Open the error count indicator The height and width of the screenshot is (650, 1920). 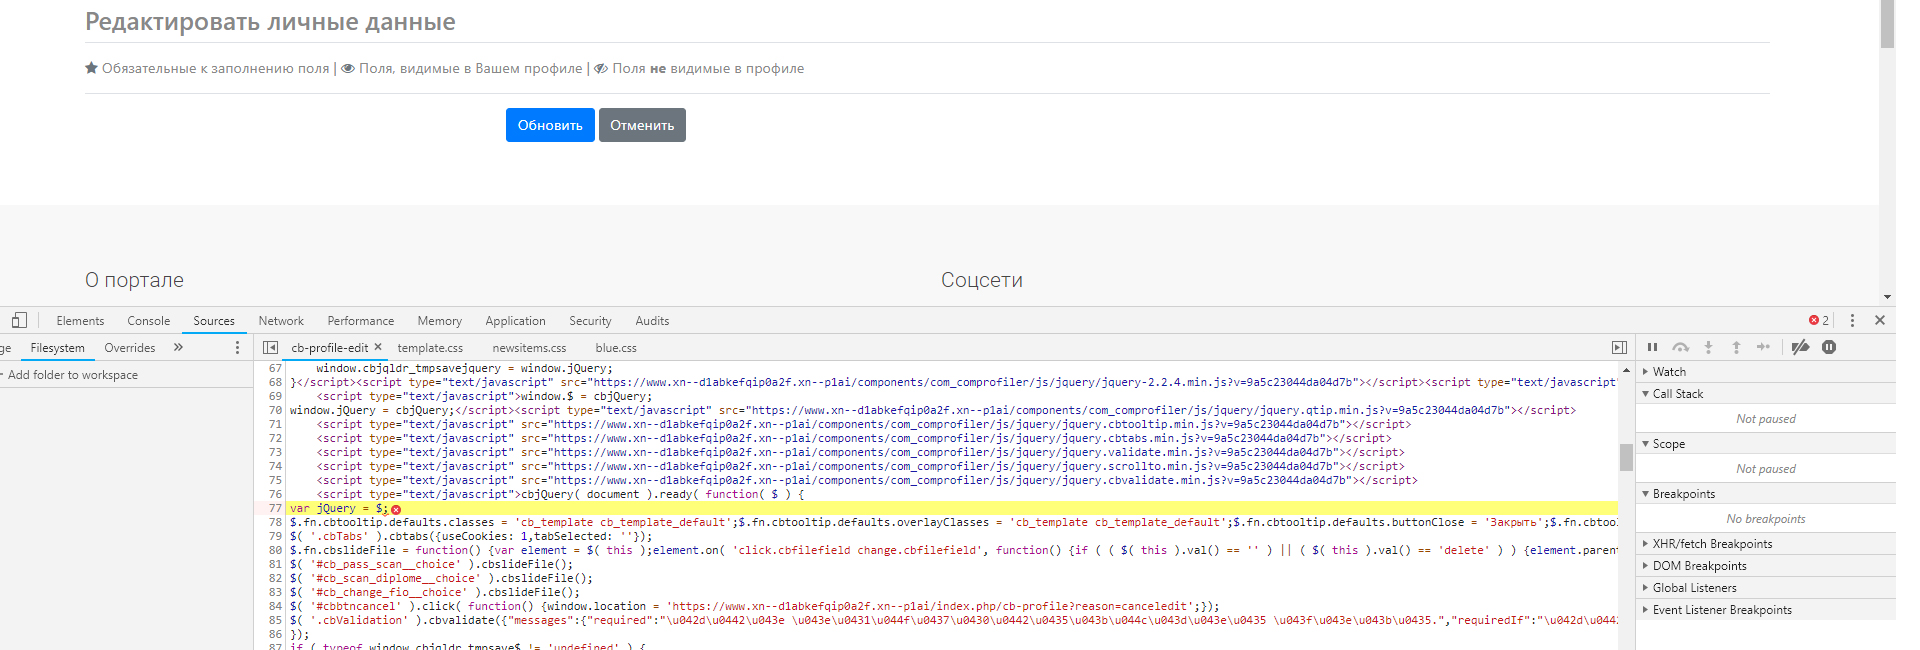[x=1819, y=320]
